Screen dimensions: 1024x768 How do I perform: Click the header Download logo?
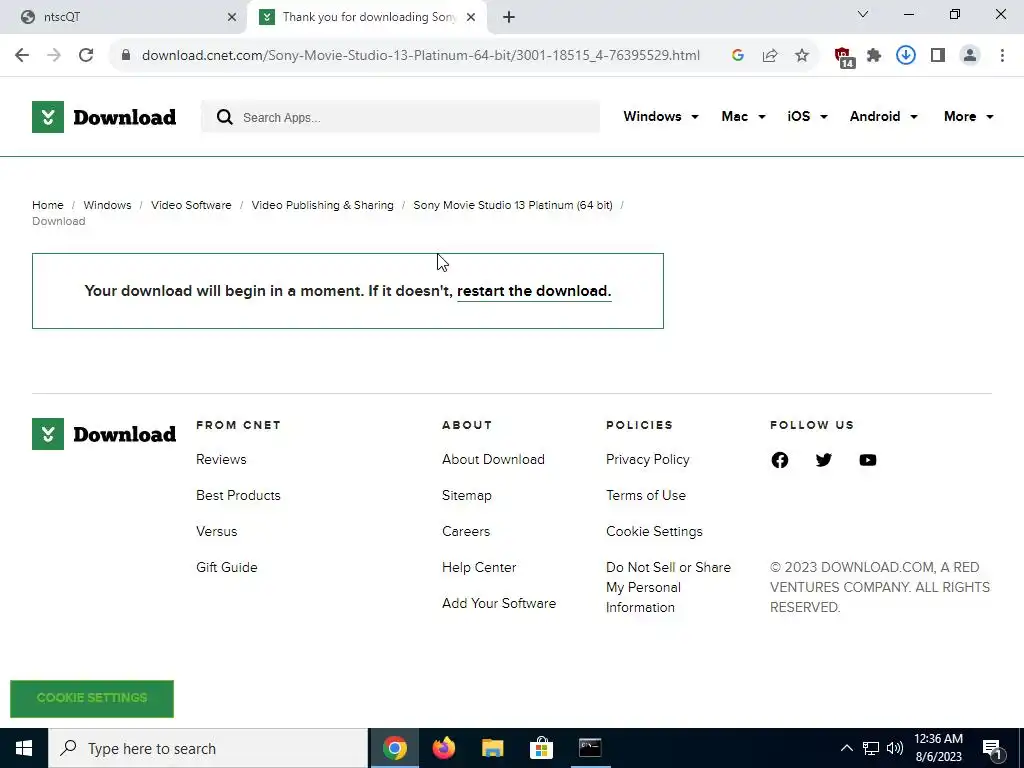tap(104, 117)
